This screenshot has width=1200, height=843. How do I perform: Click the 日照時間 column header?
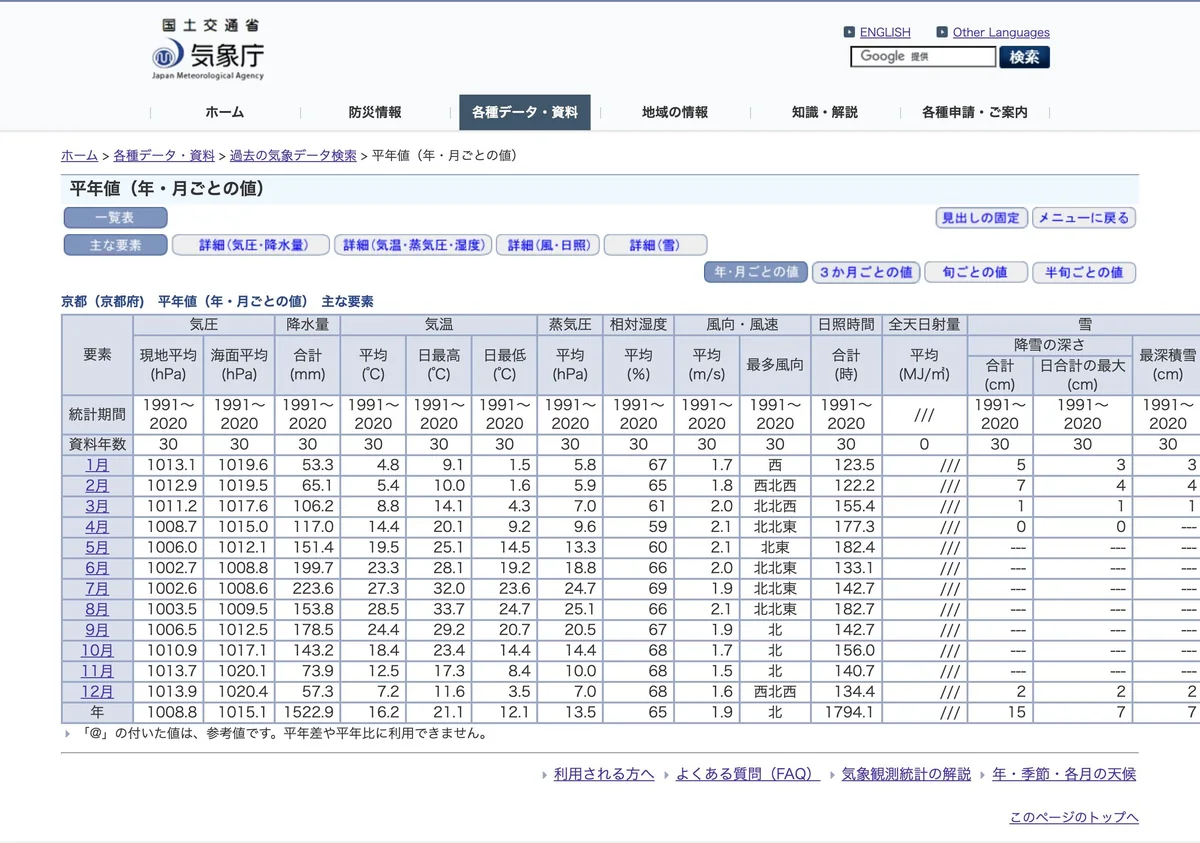tap(846, 325)
